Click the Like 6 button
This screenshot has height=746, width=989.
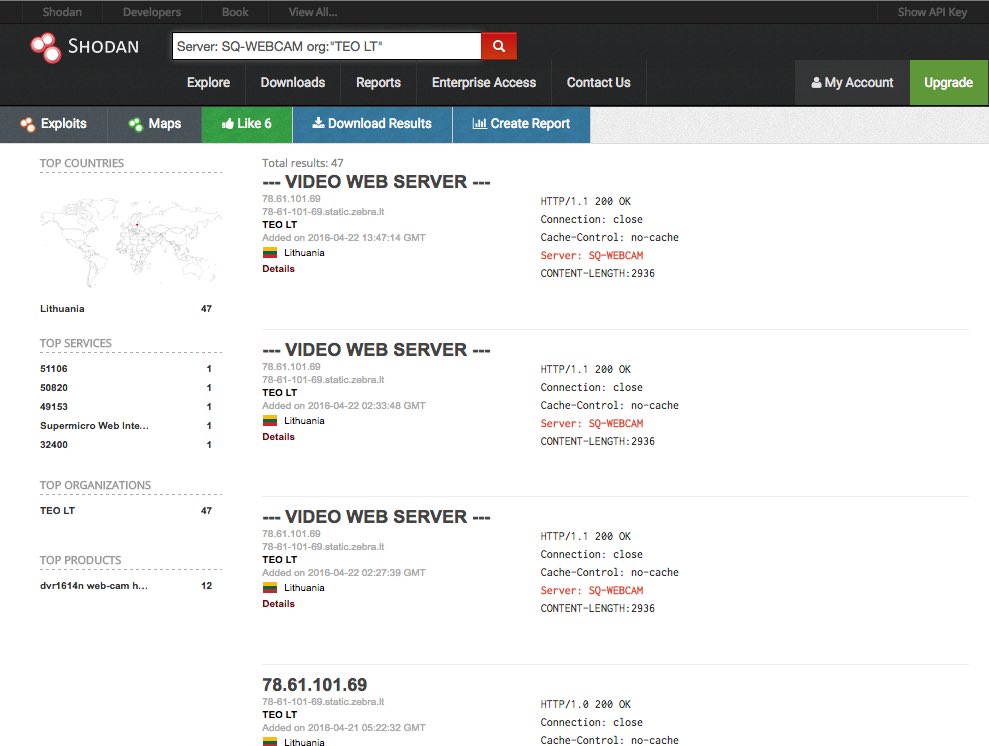point(247,124)
